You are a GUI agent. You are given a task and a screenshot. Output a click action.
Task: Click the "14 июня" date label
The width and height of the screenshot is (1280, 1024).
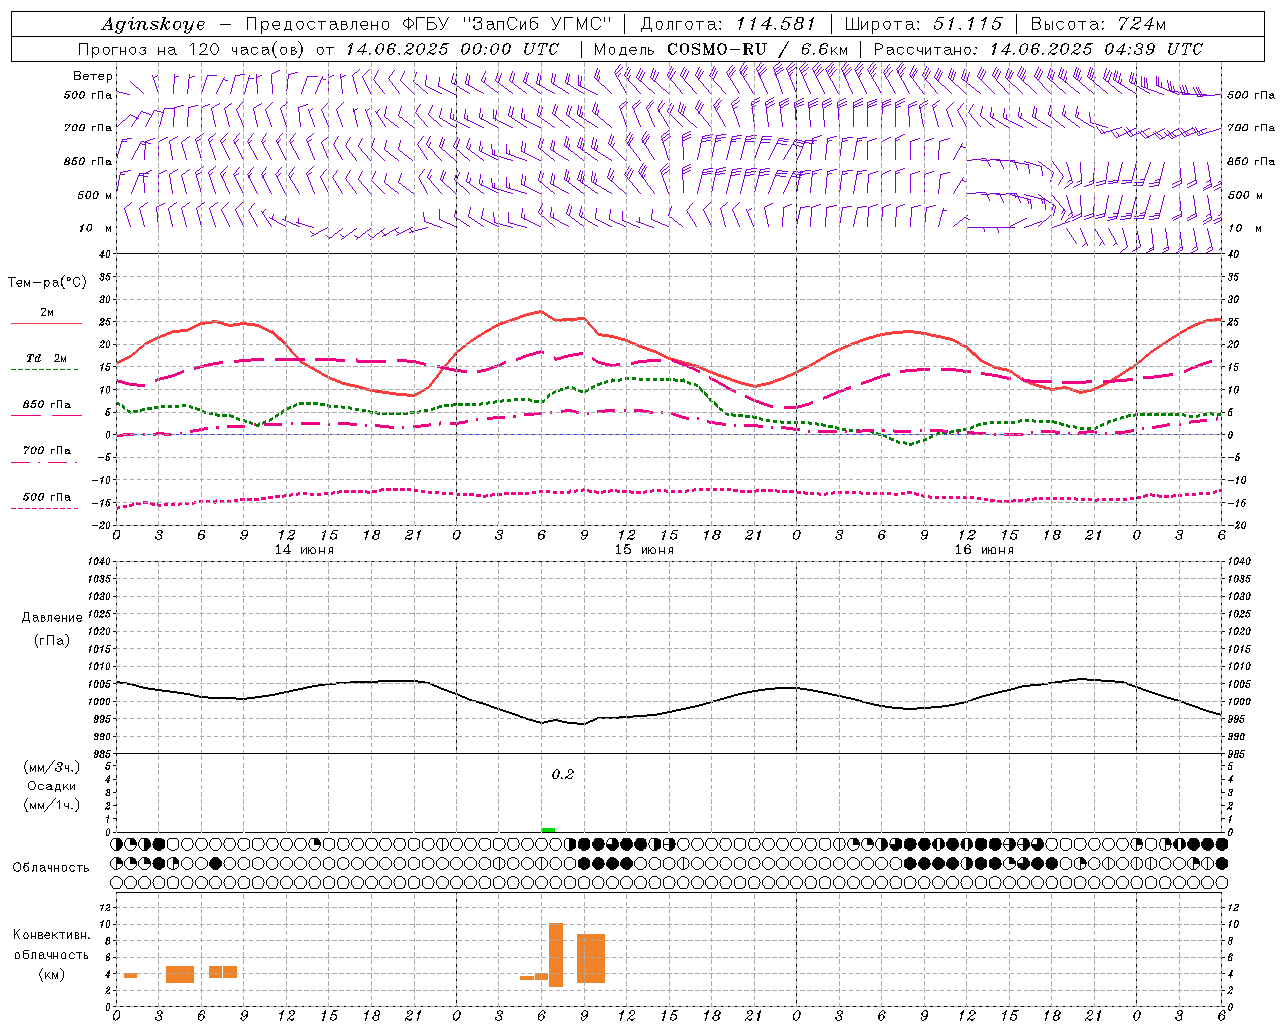click(x=304, y=550)
